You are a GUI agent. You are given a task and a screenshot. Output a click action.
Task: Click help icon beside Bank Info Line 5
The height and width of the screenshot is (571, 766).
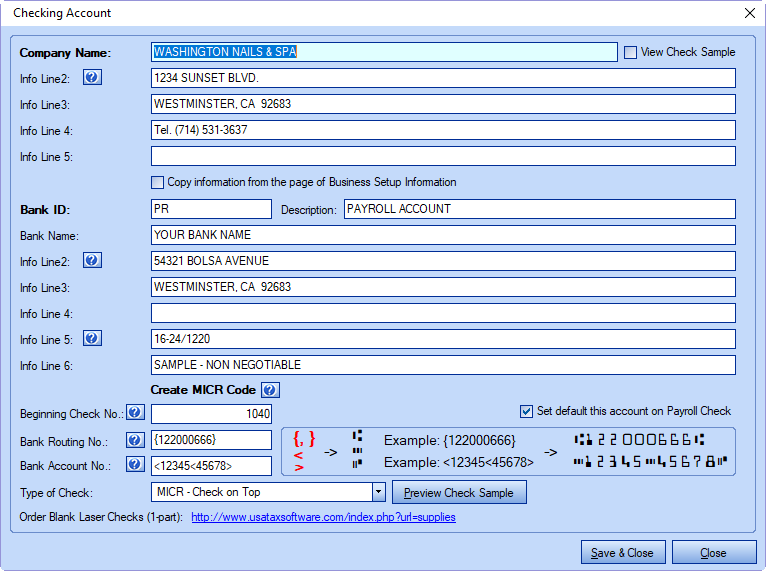pos(91,339)
